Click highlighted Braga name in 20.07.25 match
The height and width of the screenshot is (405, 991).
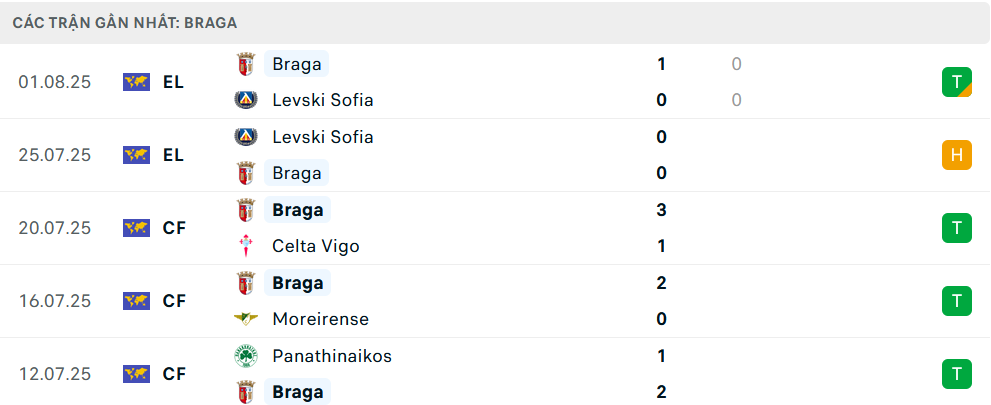tap(297, 210)
